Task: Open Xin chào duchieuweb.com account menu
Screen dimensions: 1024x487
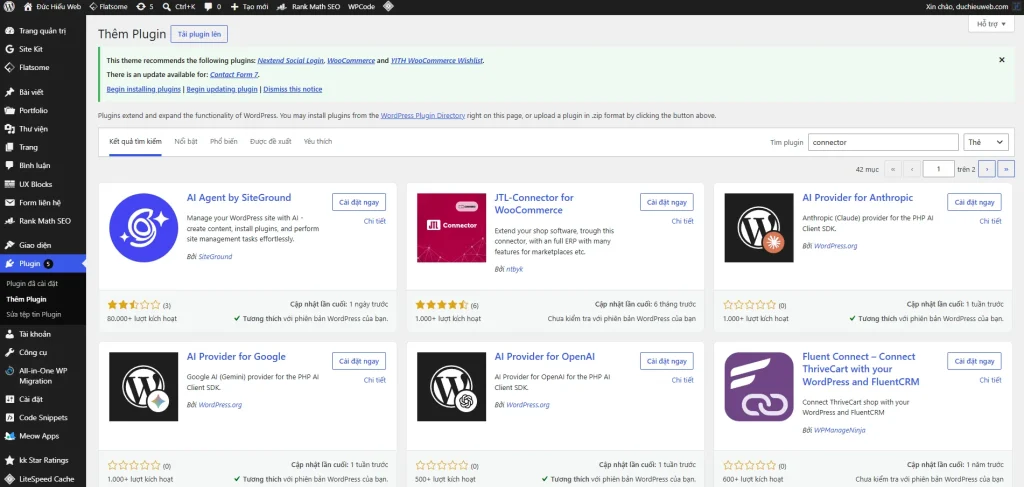Action: coord(971,7)
